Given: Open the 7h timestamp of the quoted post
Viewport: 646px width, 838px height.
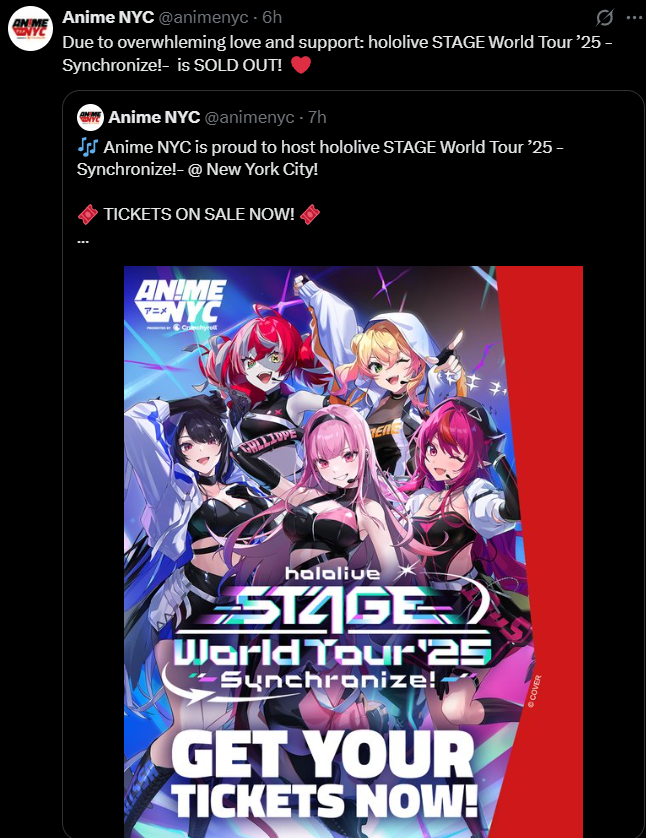Looking at the screenshot, I should tap(317, 117).
